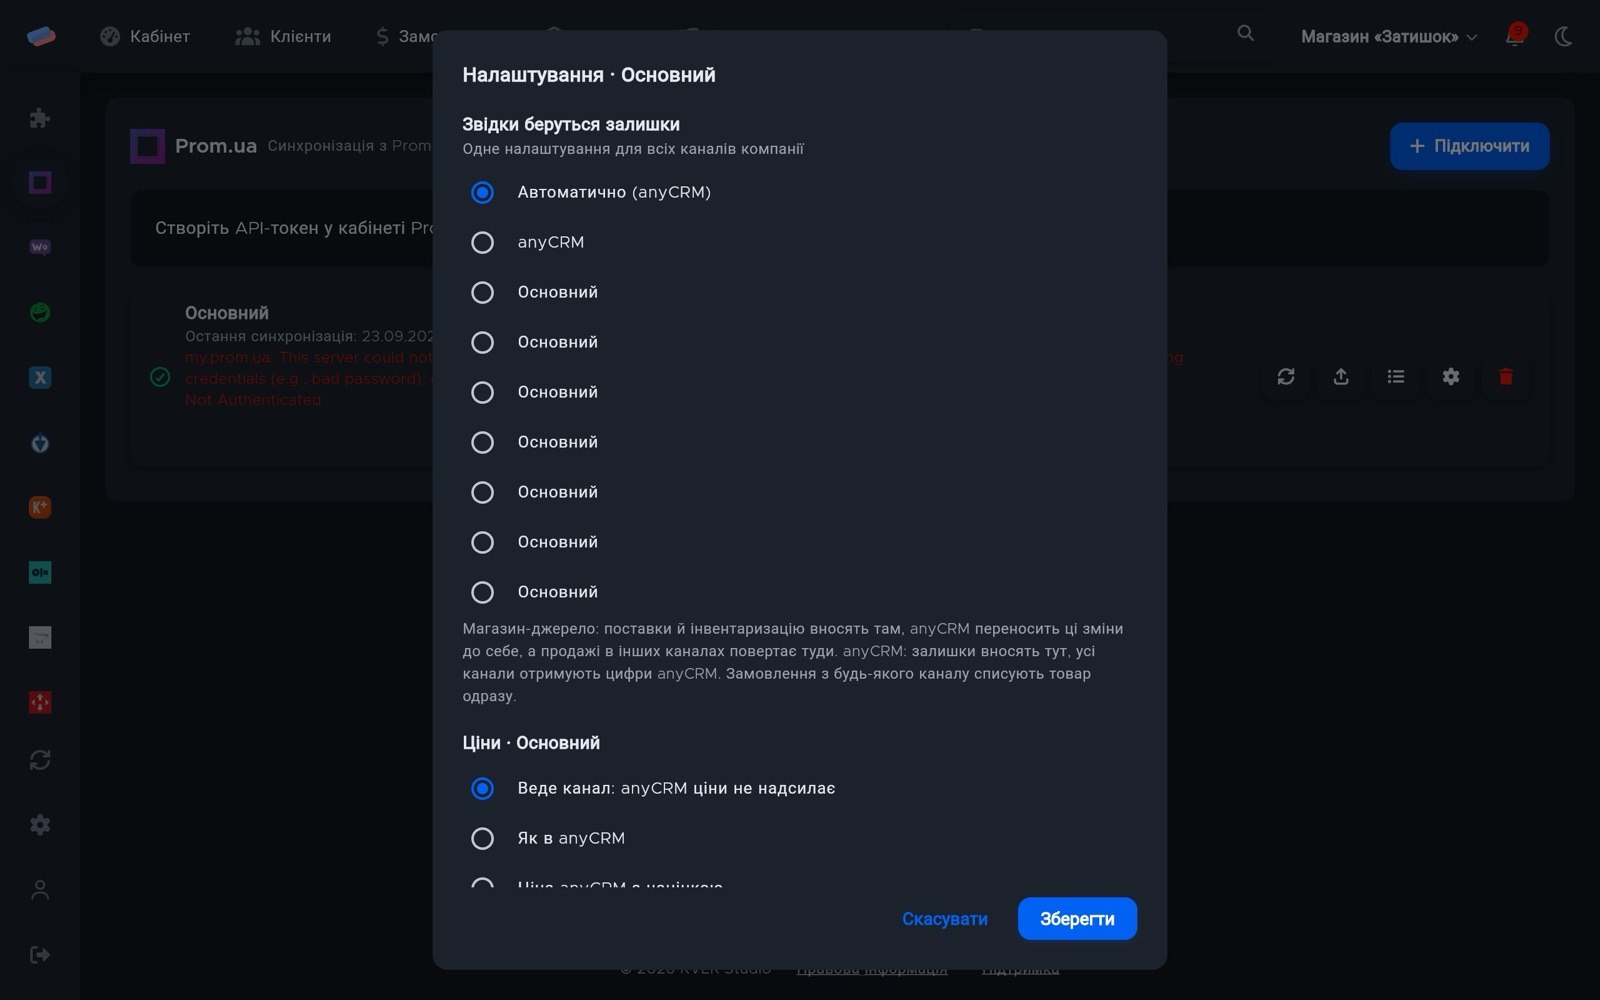Image resolution: width=1600 pixels, height=1000 pixels.
Task: Click the search magnifier icon in top bar
Action: (1245, 33)
